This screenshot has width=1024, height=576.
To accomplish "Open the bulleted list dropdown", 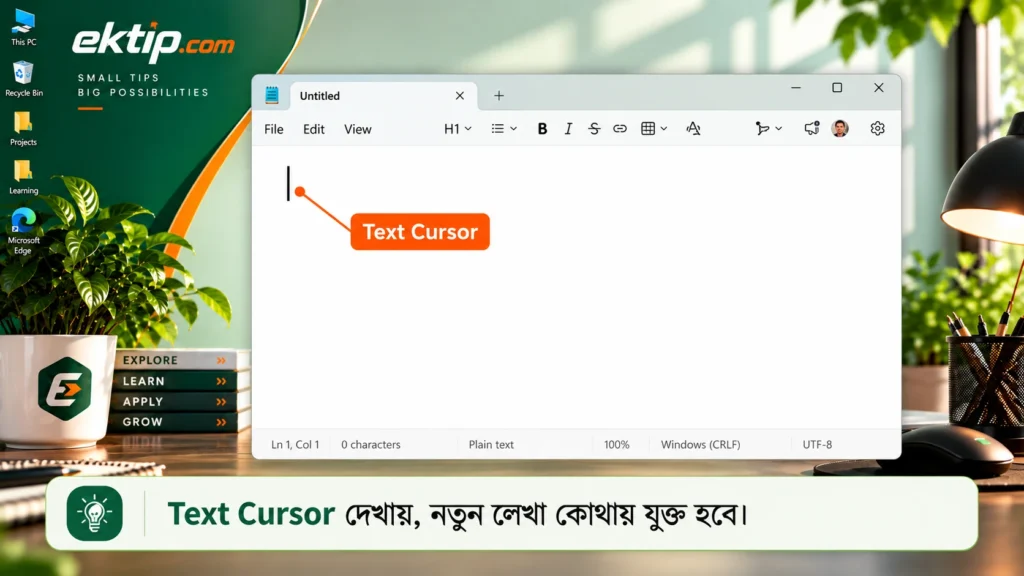I will coord(504,129).
